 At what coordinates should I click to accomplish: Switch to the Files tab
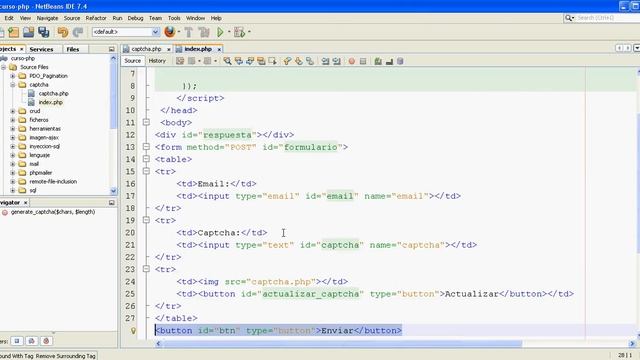(73, 49)
